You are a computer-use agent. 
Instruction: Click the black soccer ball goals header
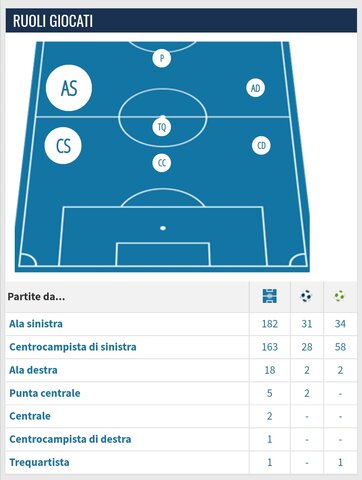[x=306, y=296]
